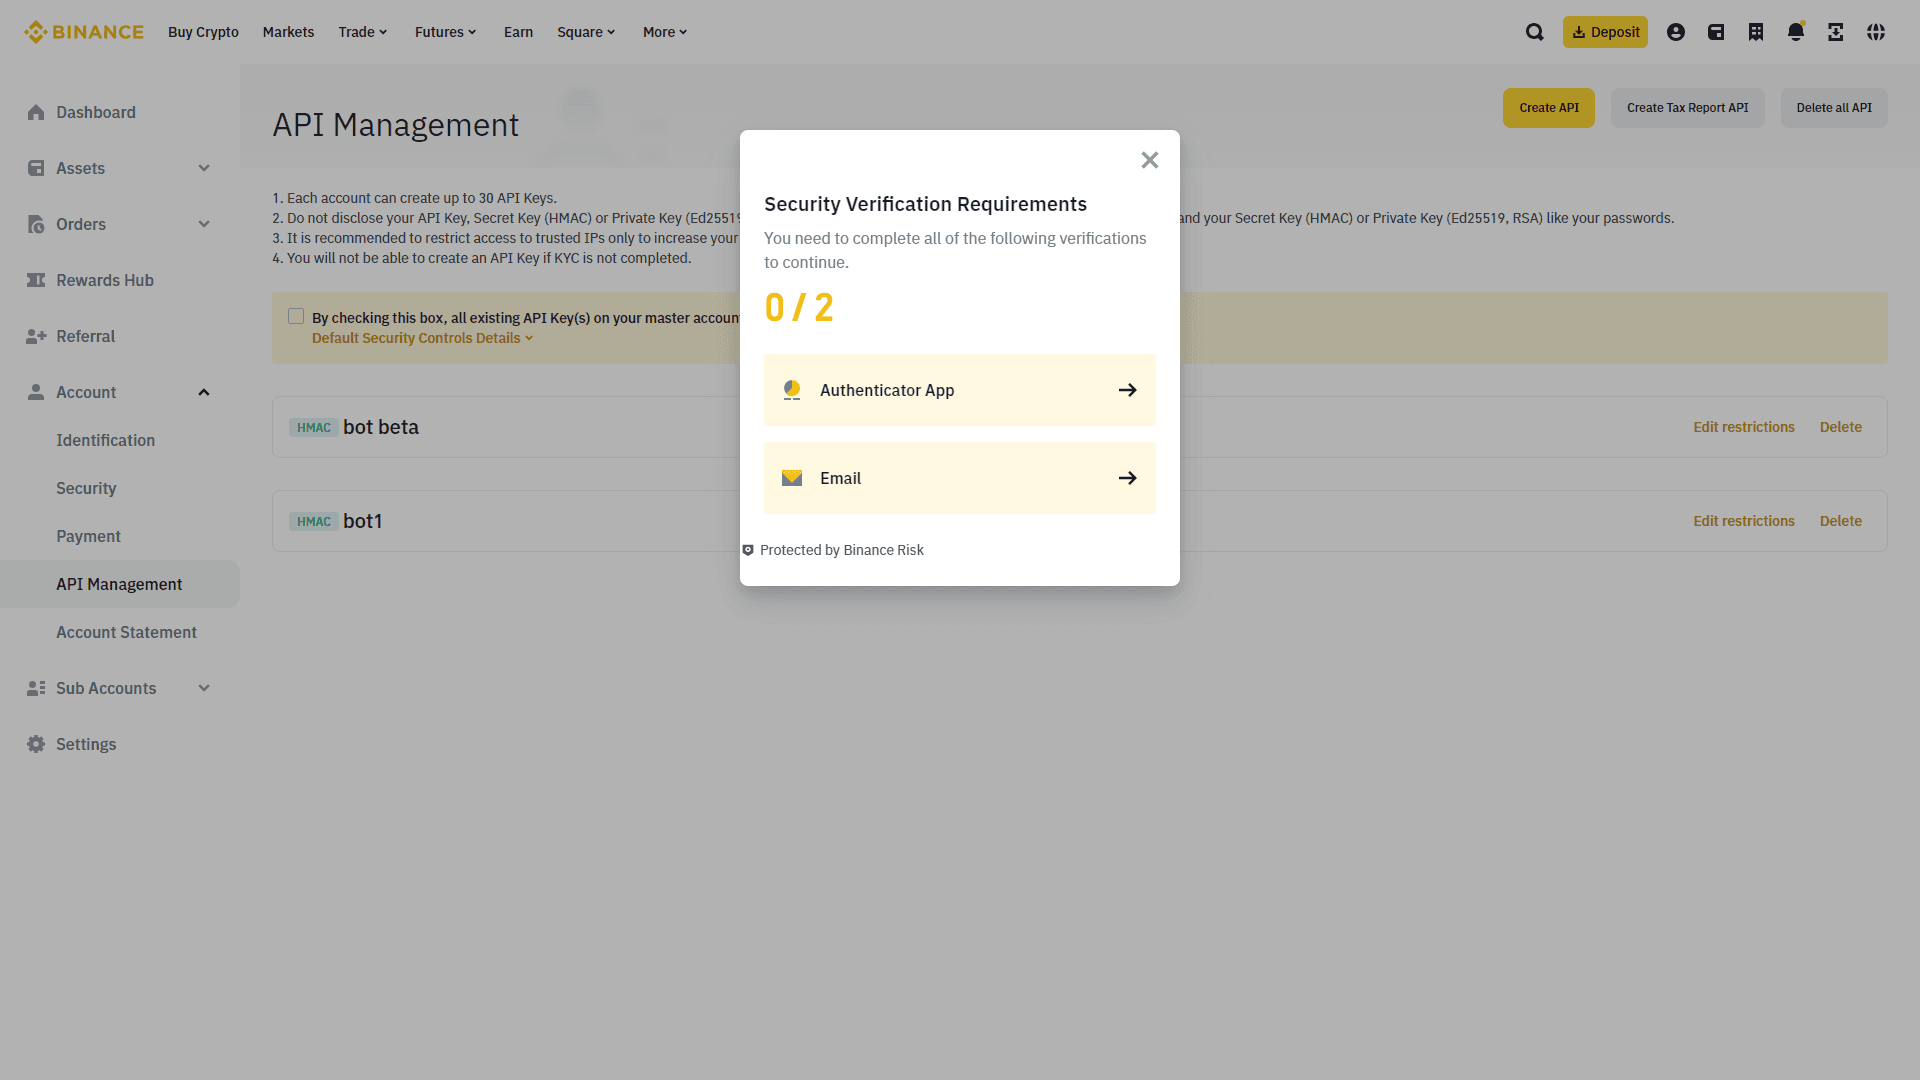The width and height of the screenshot is (1920, 1080).
Task: Click the bot1 key name
Action: click(x=362, y=521)
